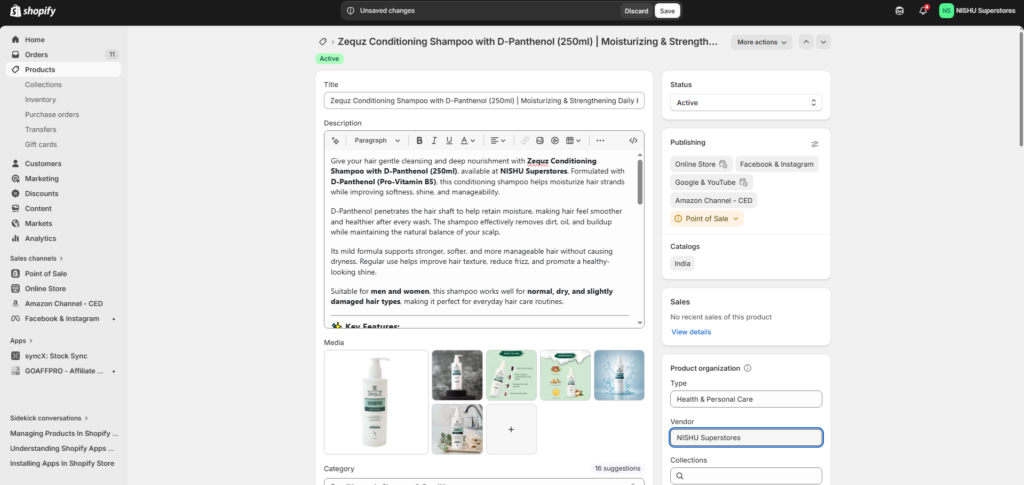Click the Shopify logo
The width and height of the screenshot is (1024, 485).
(33, 11)
